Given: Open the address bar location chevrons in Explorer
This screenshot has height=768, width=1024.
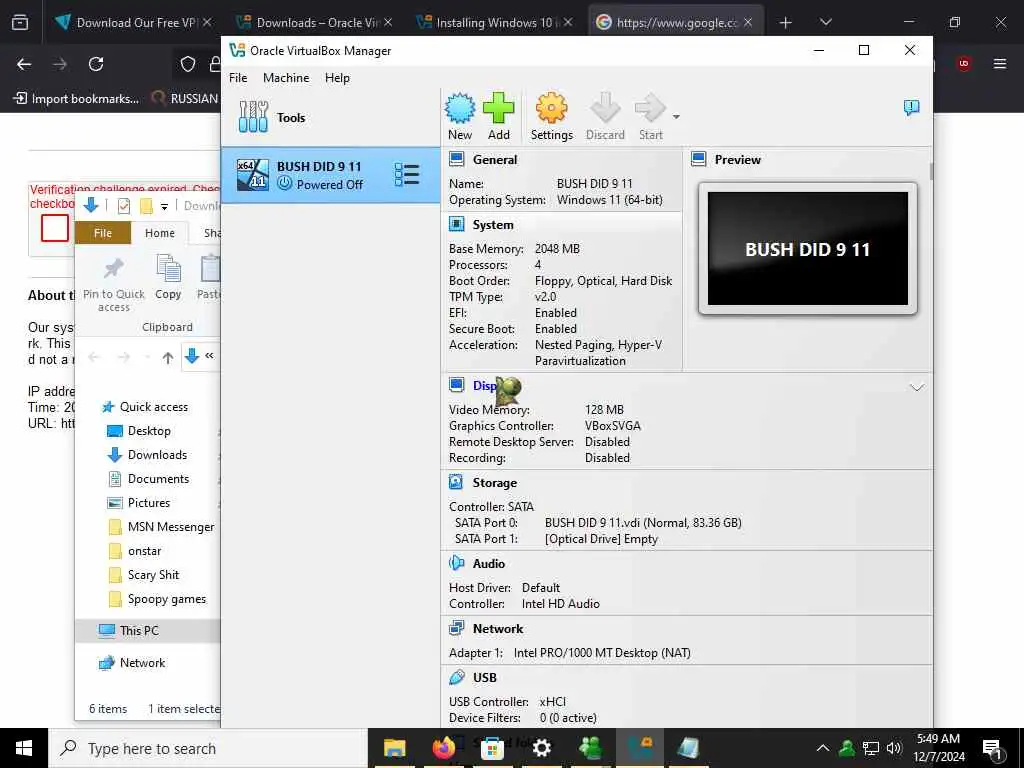Looking at the screenshot, I should click(x=209, y=356).
